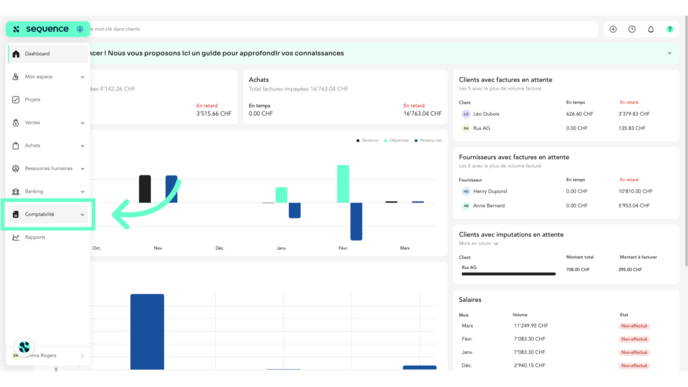
Task: Click the Mon espace person icon
Action: (16, 77)
